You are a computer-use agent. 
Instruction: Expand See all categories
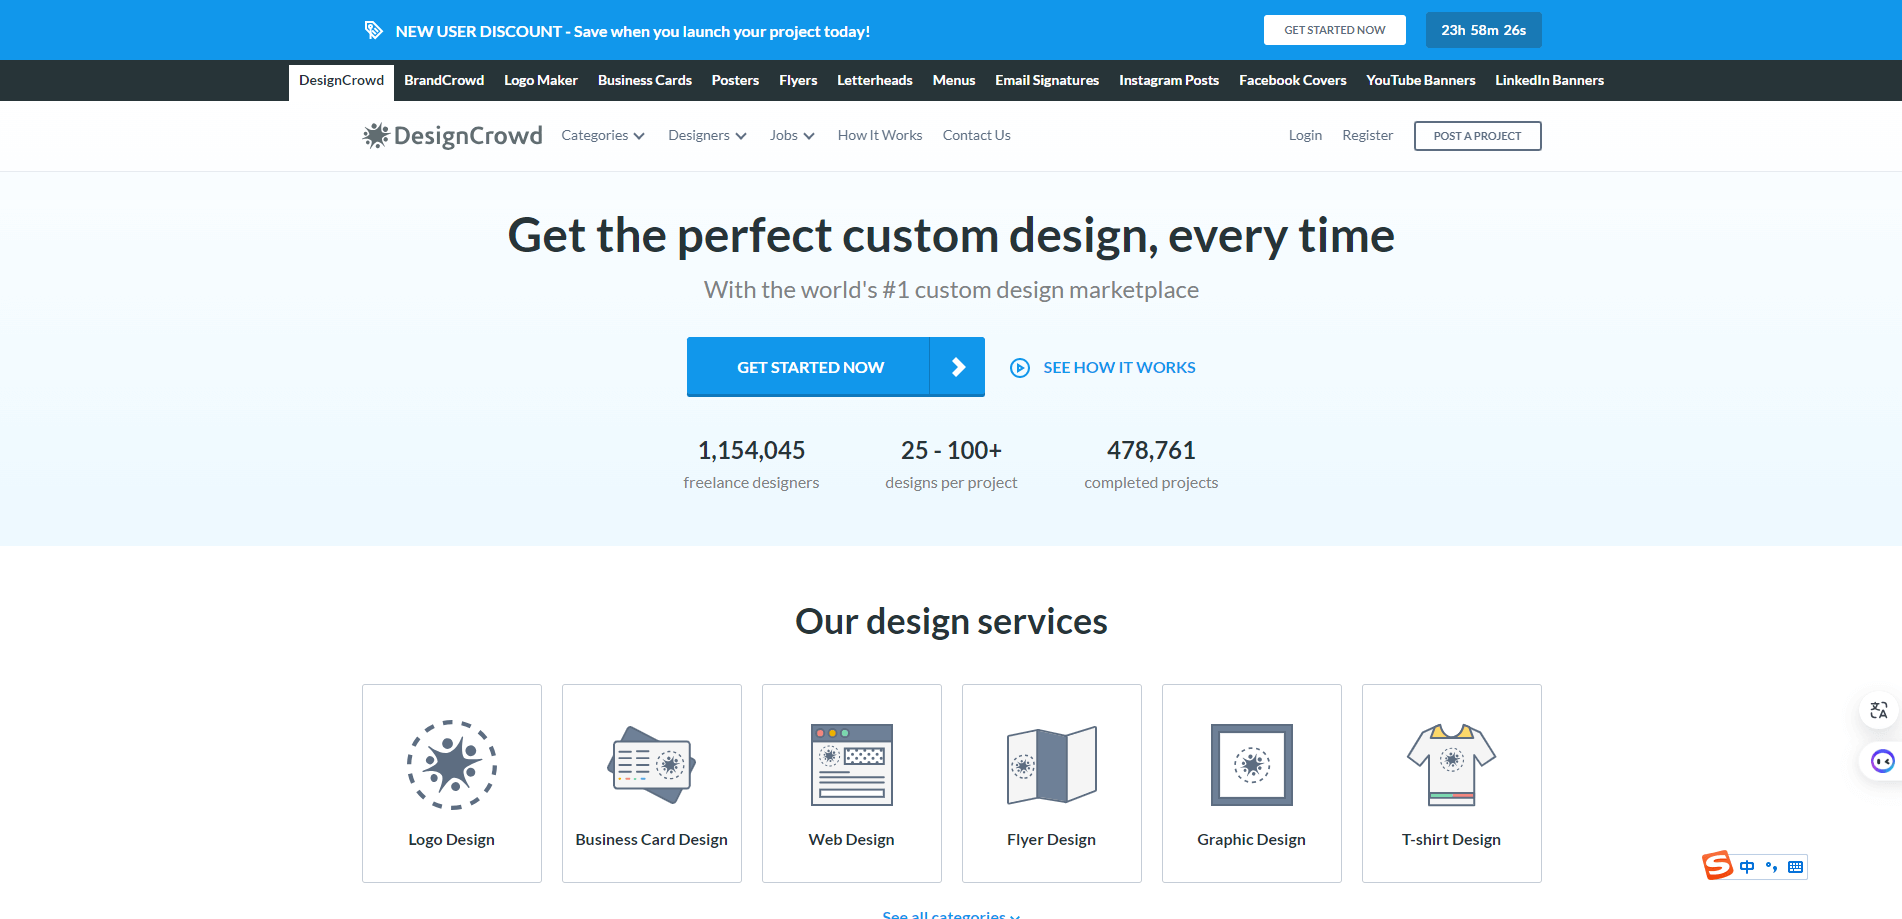click(951, 914)
